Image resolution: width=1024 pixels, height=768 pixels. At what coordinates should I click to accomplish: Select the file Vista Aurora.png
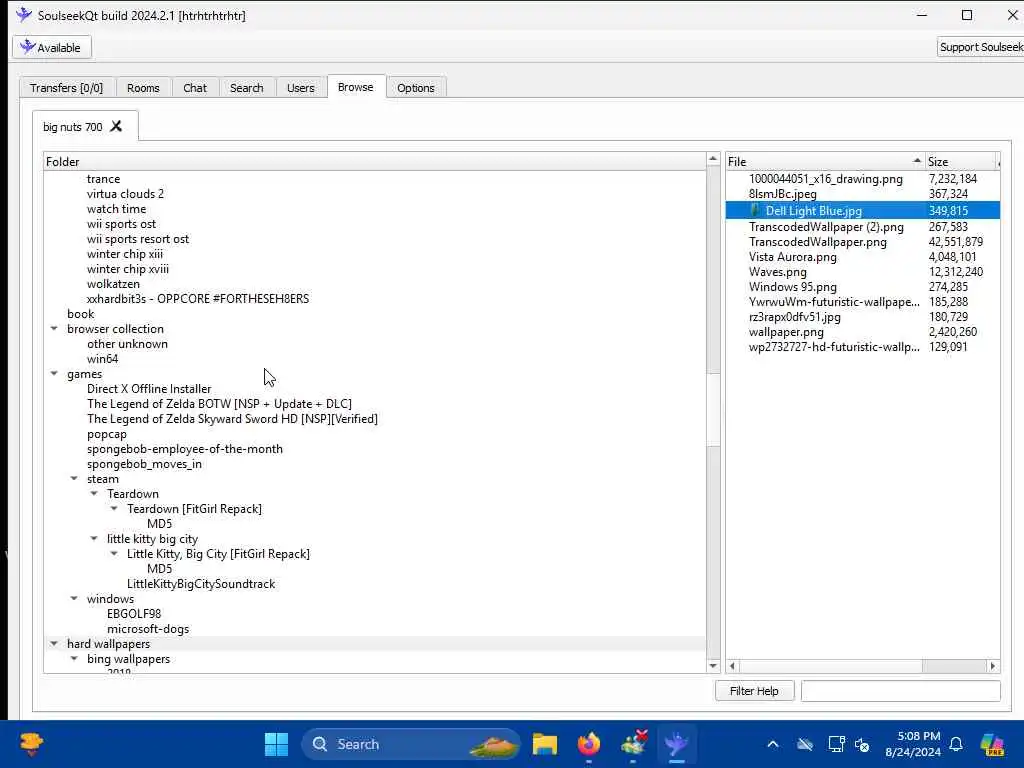pyautogui.click(x=792, y=257)
